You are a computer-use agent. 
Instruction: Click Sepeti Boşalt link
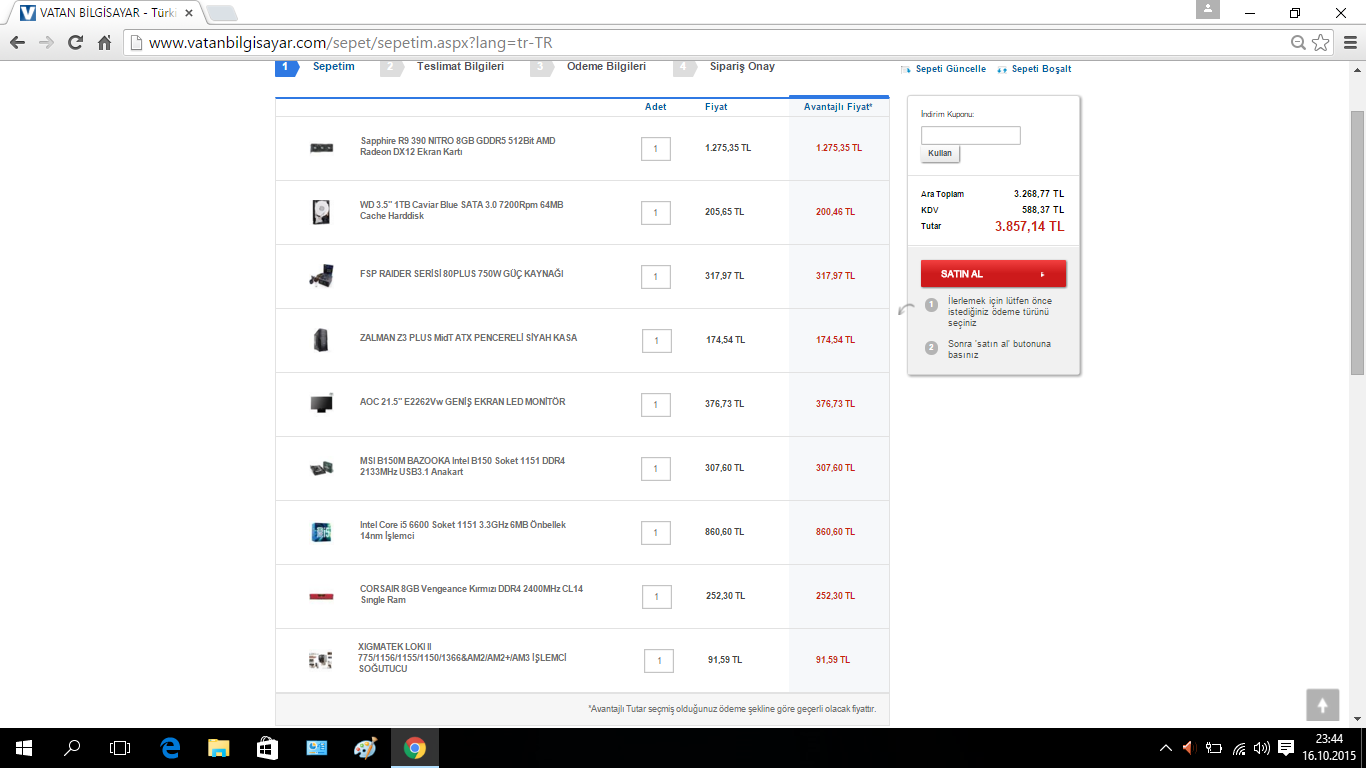click(x=1041, y=69)
